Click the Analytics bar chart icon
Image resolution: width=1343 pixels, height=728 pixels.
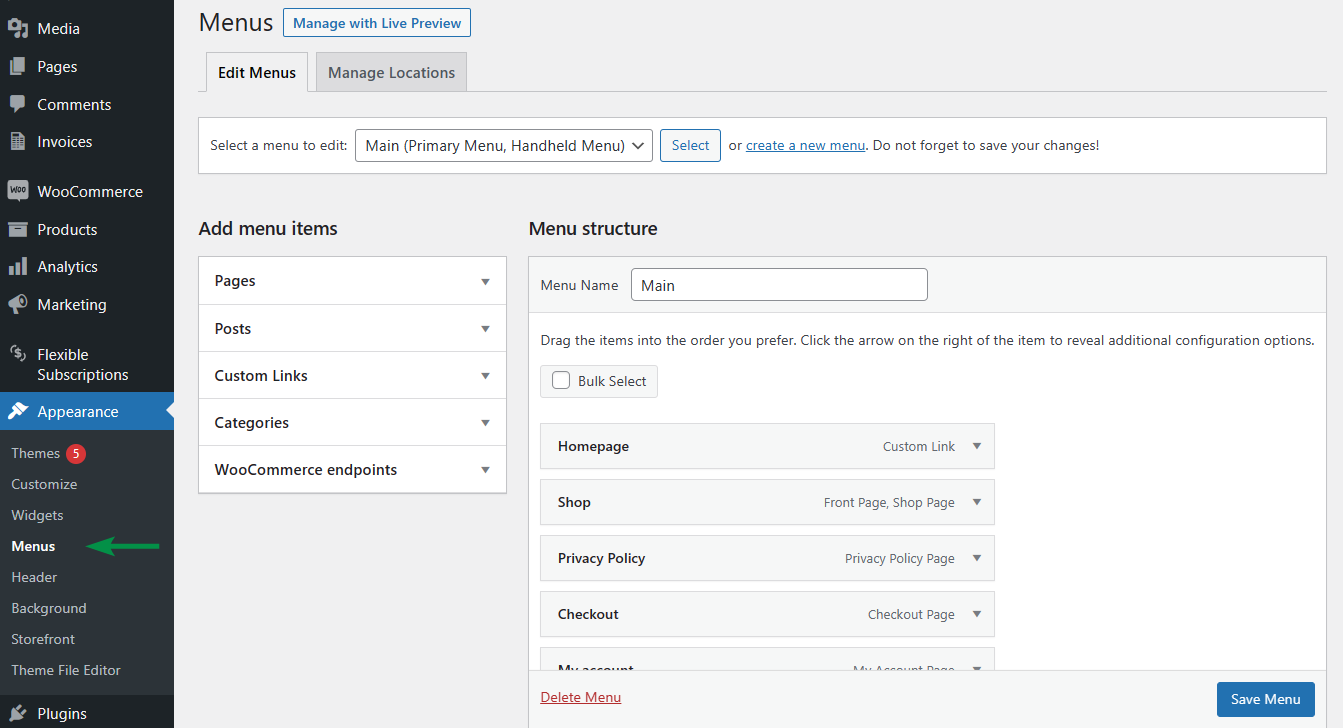pos(18,267)
